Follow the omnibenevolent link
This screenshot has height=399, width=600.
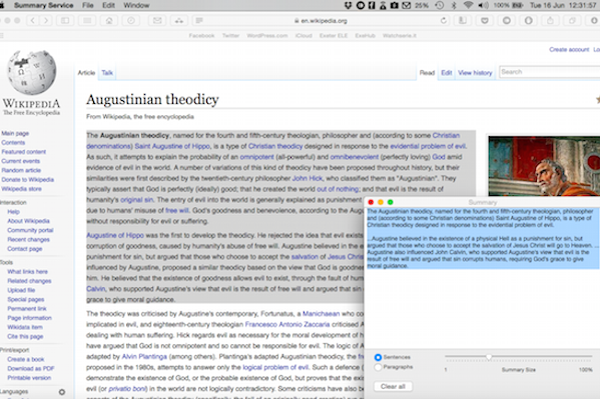[x=354, y=157]
